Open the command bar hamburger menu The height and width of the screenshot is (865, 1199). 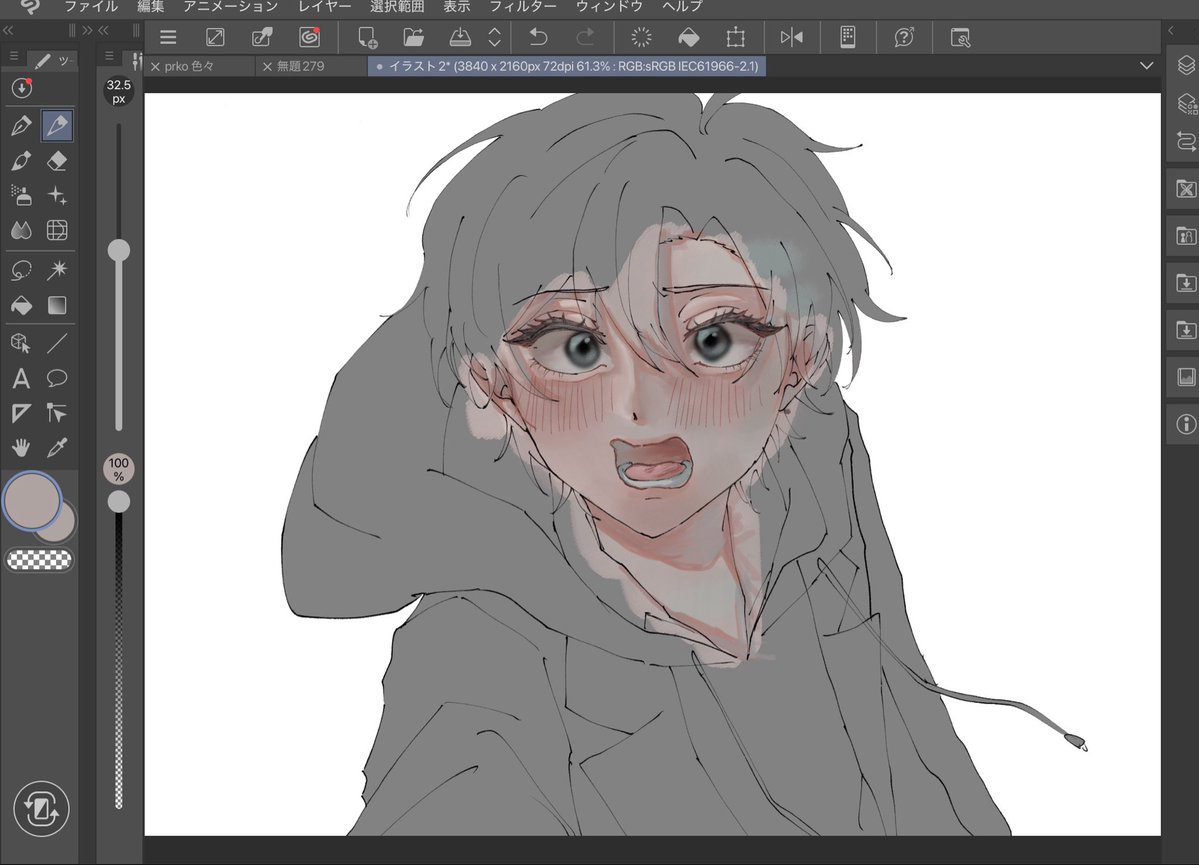pos(168,37)
